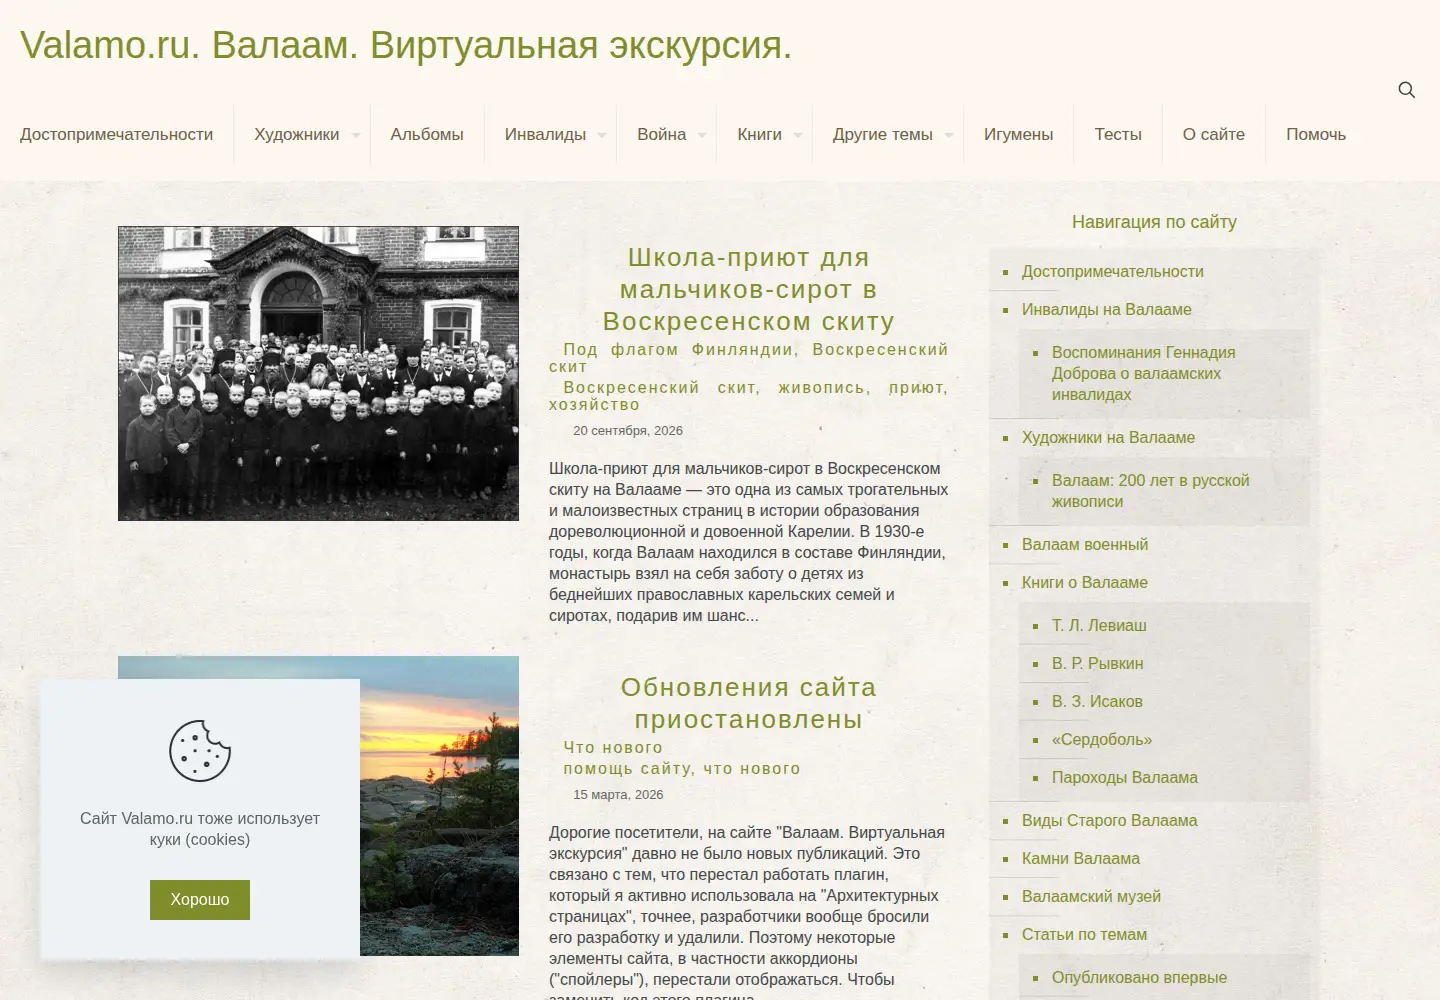Follow the хозяйство tag link
This screenshot has width=1440, height=1000.
pos(594,405)
